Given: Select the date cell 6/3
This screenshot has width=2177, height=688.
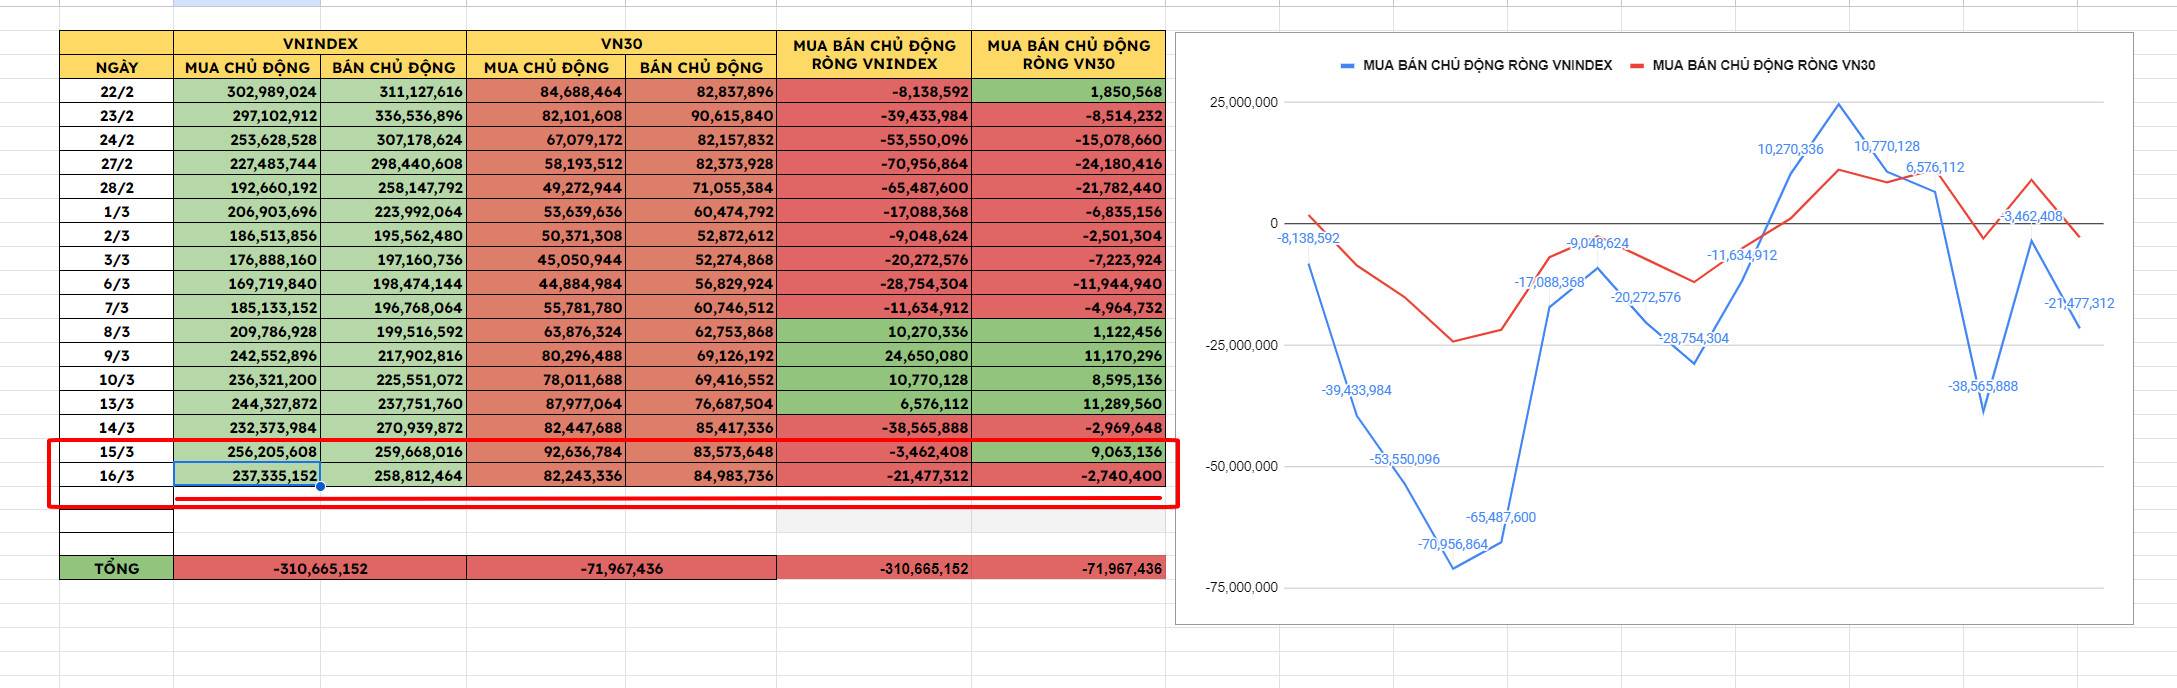Looking at the screenshot, I should point(116,283).
